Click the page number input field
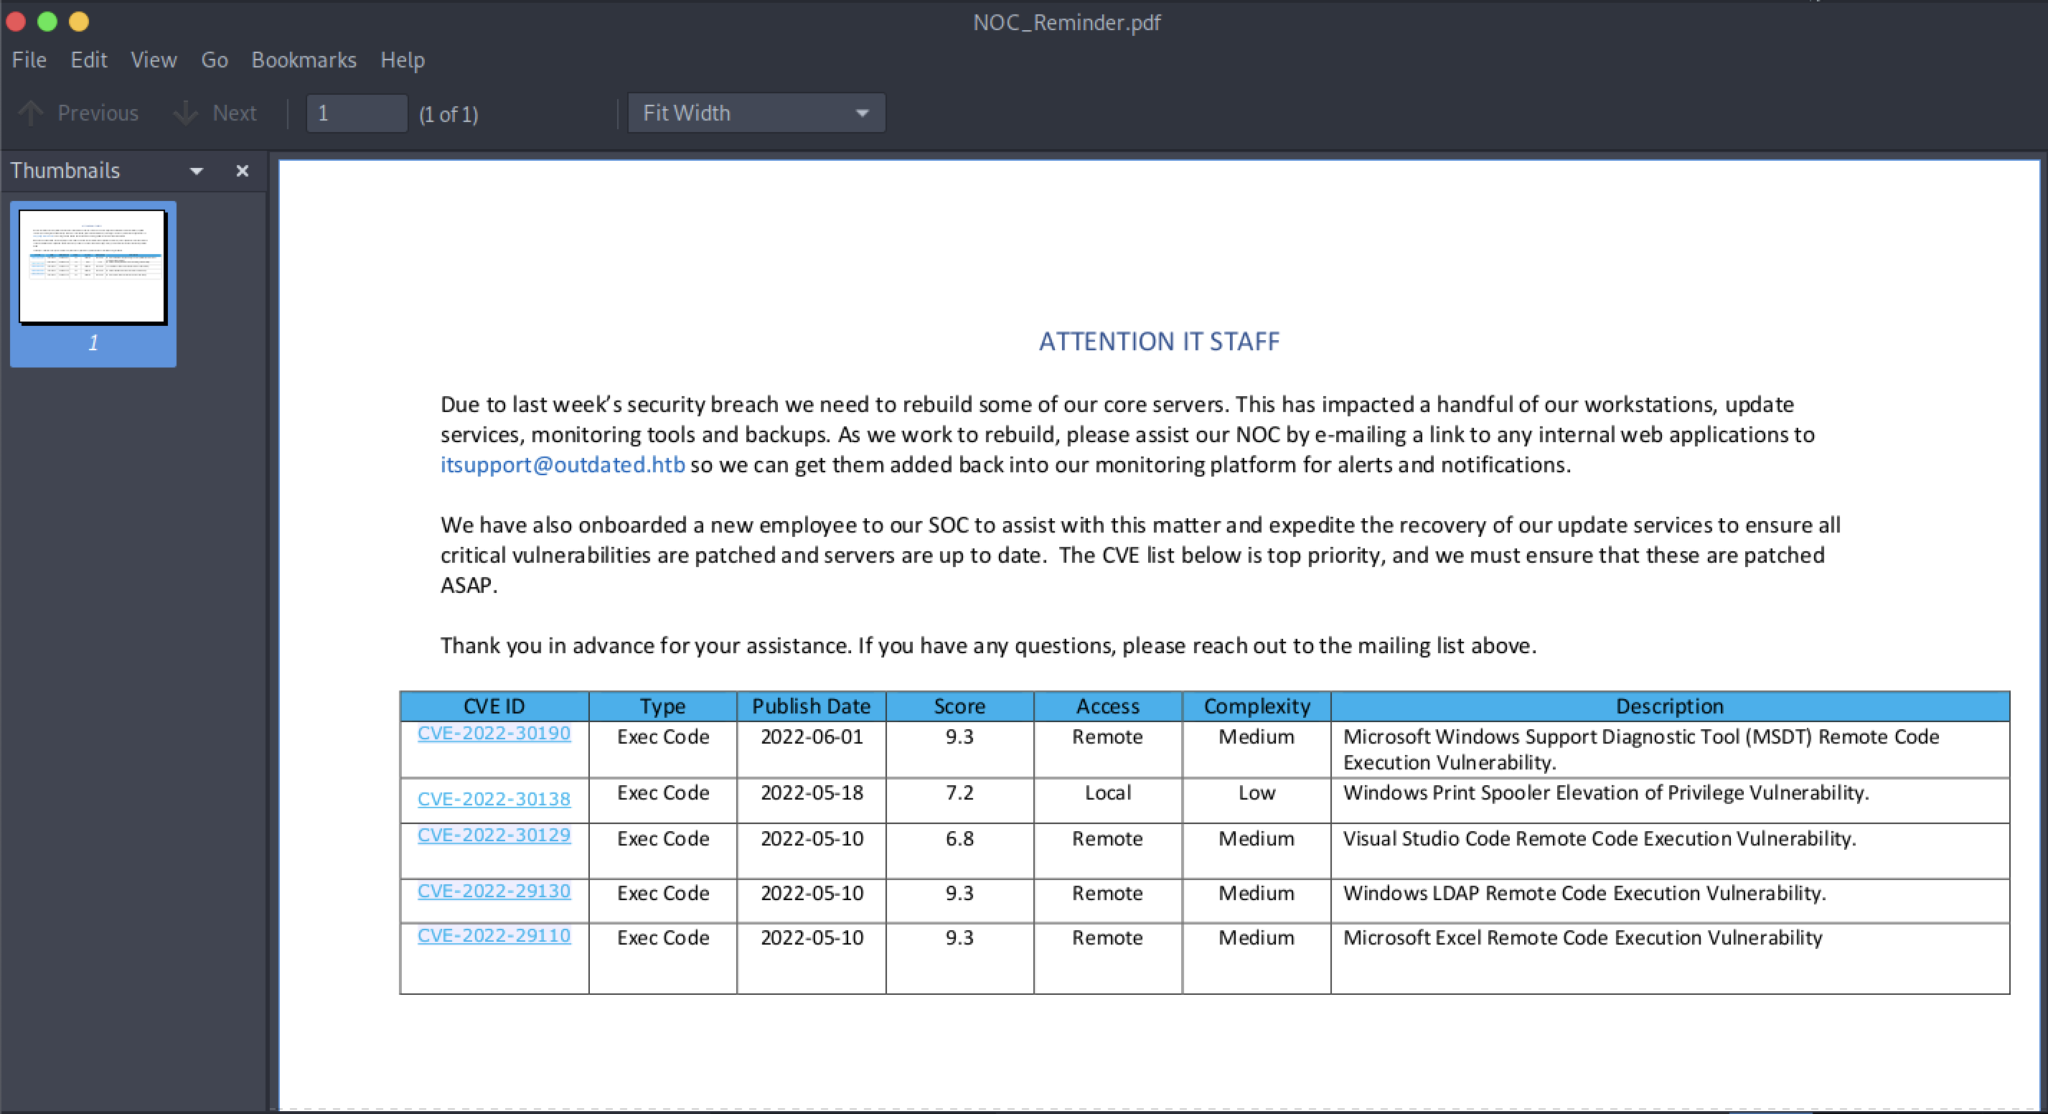Screen dimensions: 2048x1114 tap(357, 113)
